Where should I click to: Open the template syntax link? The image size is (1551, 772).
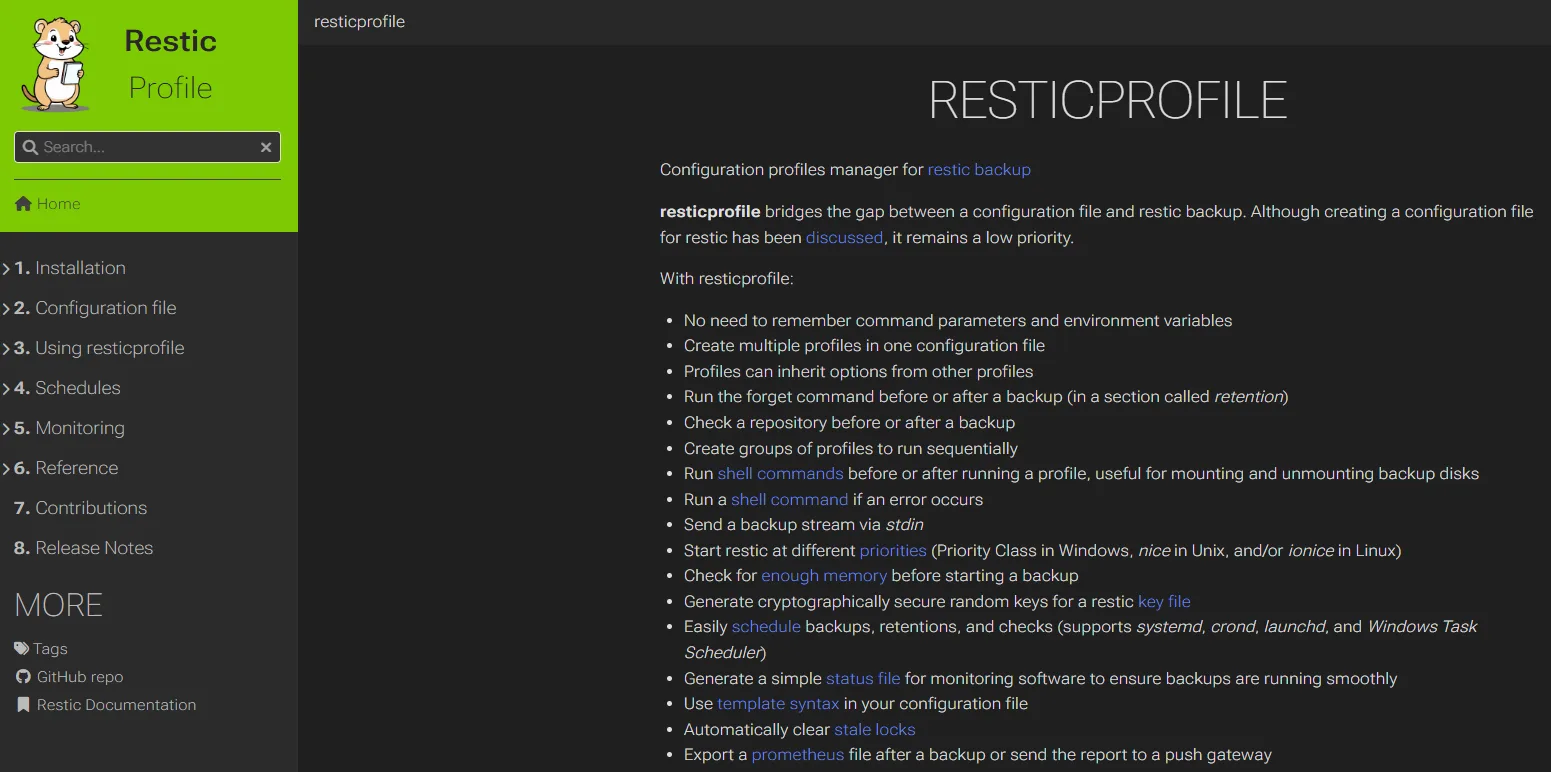tap(778, 704)
